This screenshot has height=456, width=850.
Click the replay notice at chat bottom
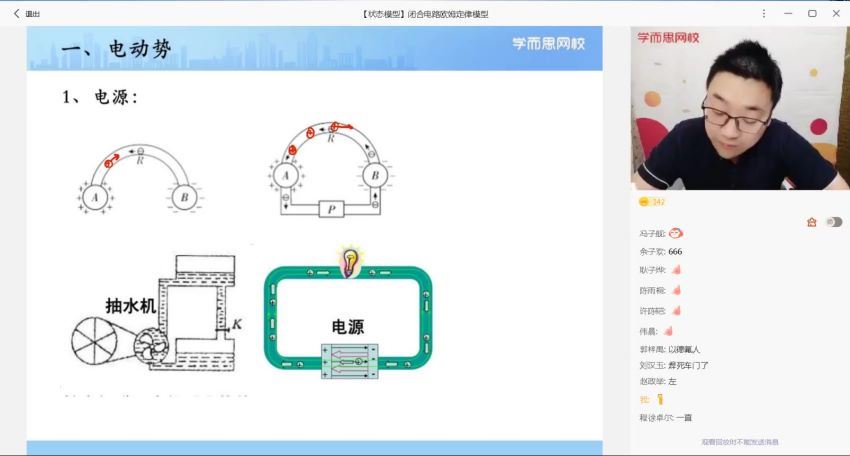tap(740, 442)
